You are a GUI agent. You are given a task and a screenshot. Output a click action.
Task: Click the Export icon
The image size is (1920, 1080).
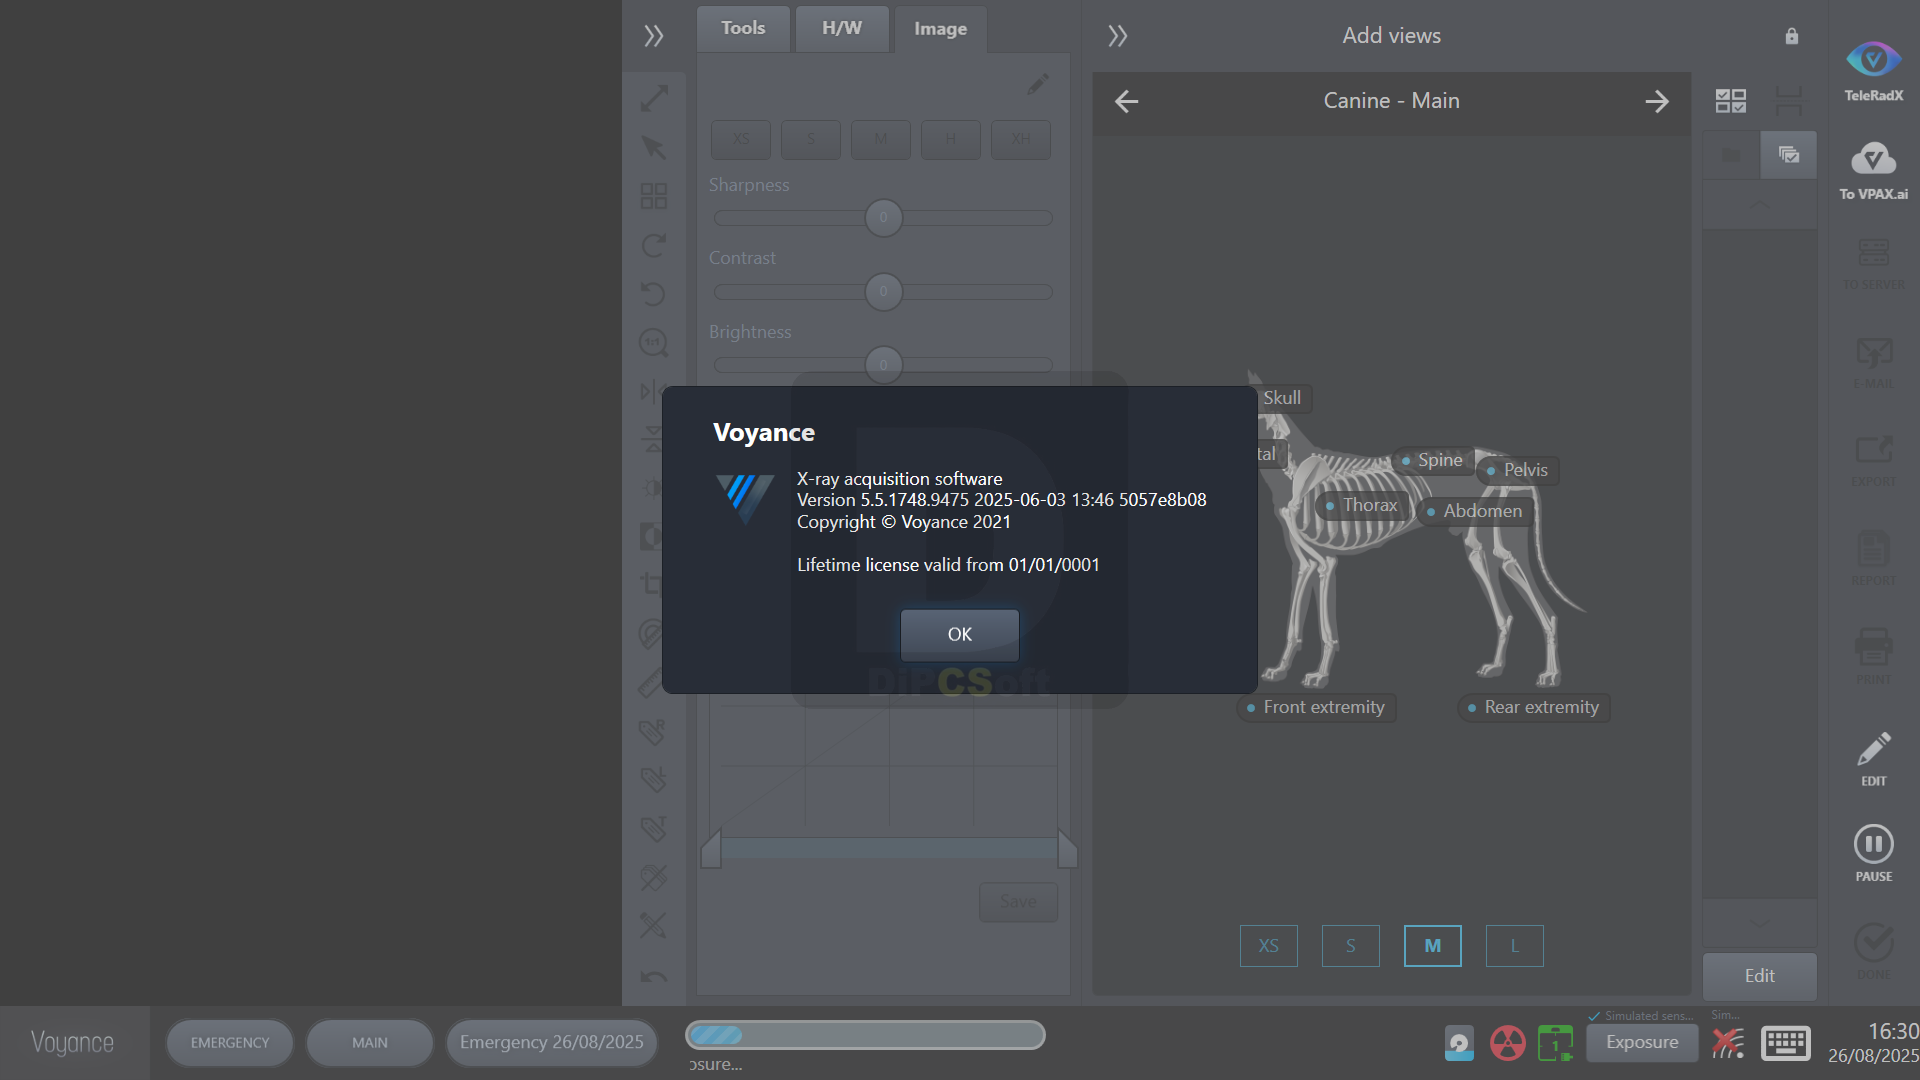[1873, 460]
